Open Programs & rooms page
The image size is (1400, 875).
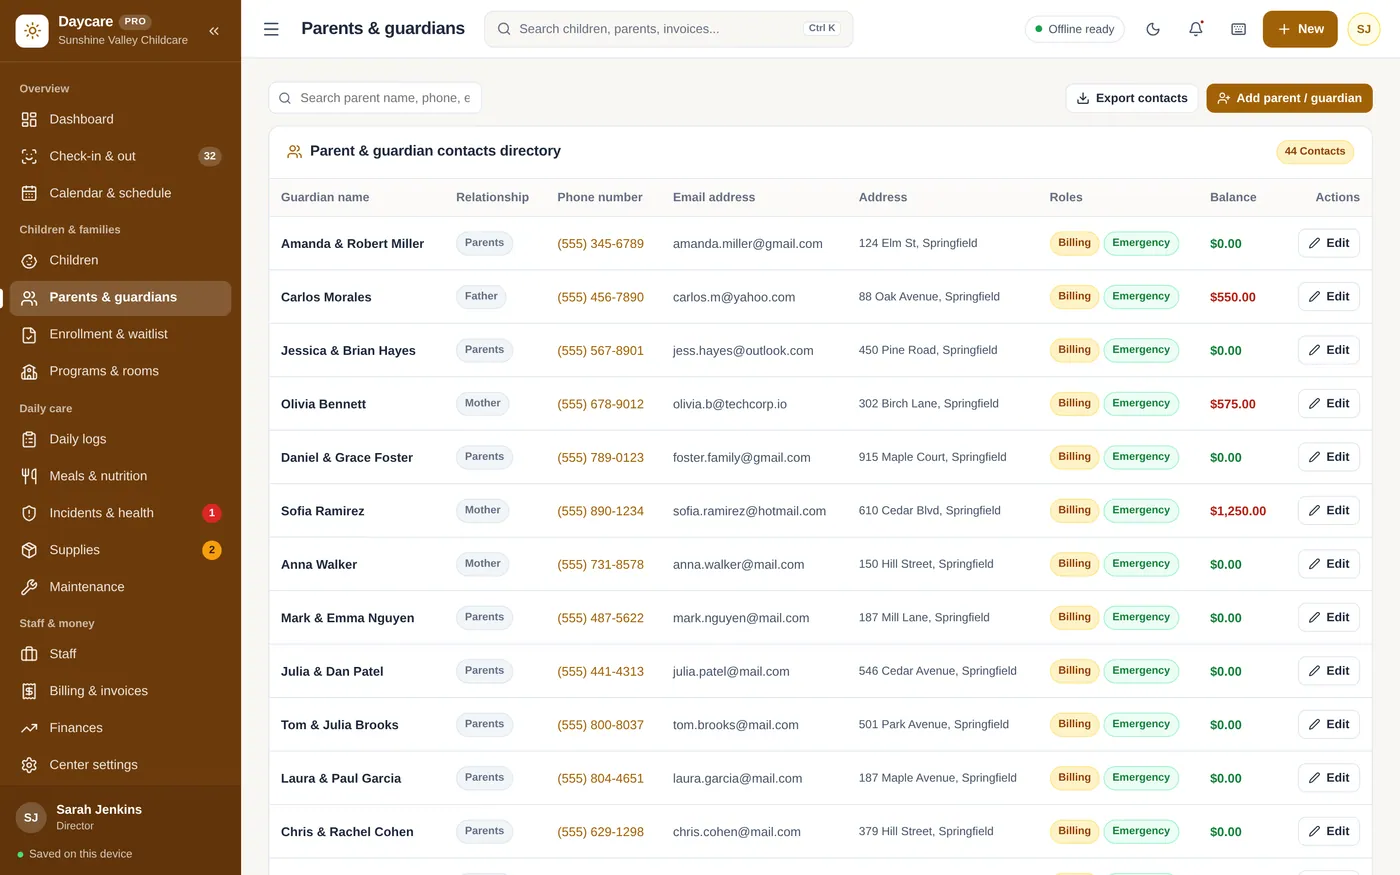tap(120, 371)
